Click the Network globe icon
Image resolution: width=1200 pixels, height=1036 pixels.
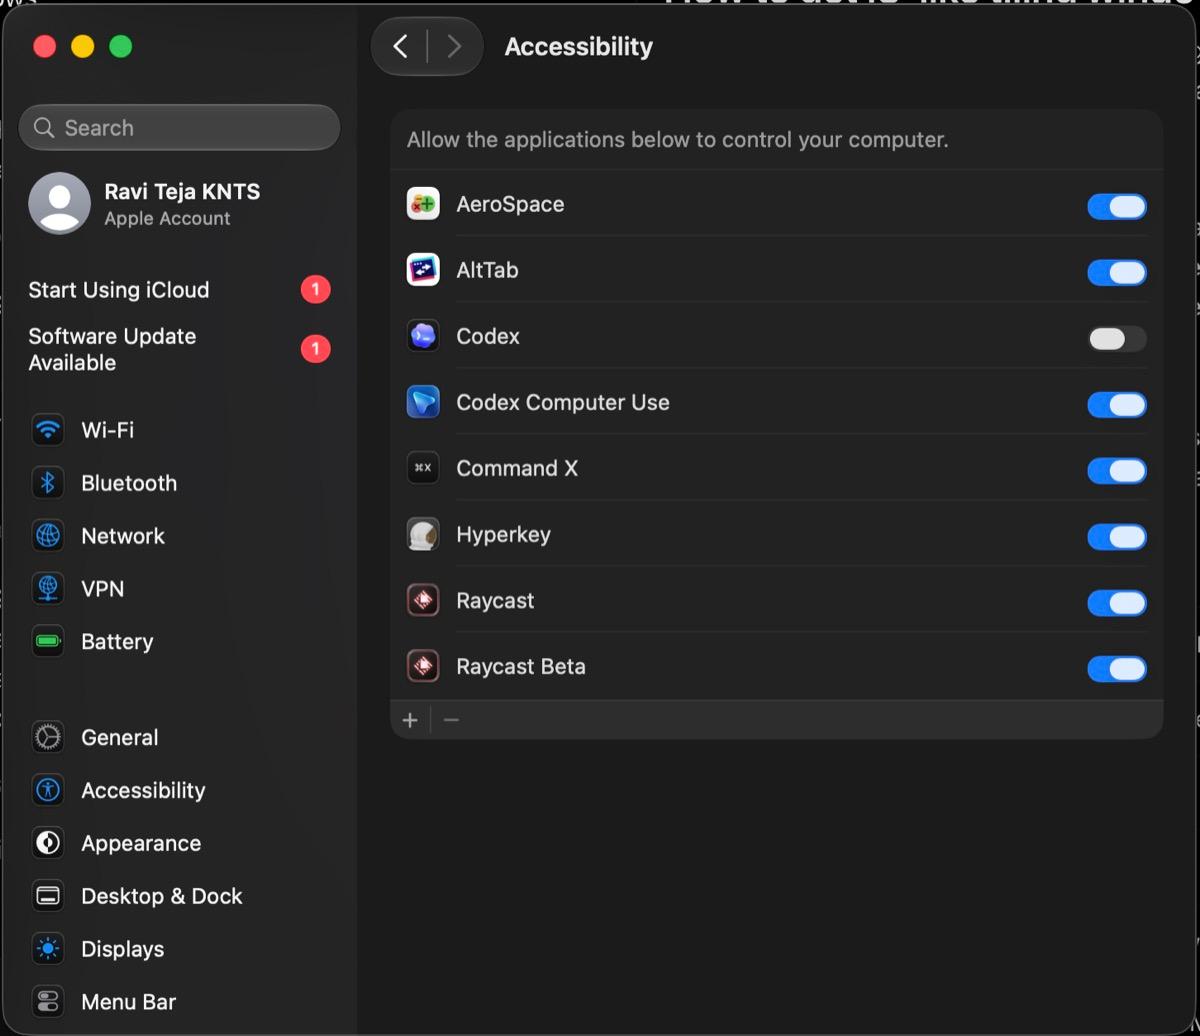click(x=48, y=536)
